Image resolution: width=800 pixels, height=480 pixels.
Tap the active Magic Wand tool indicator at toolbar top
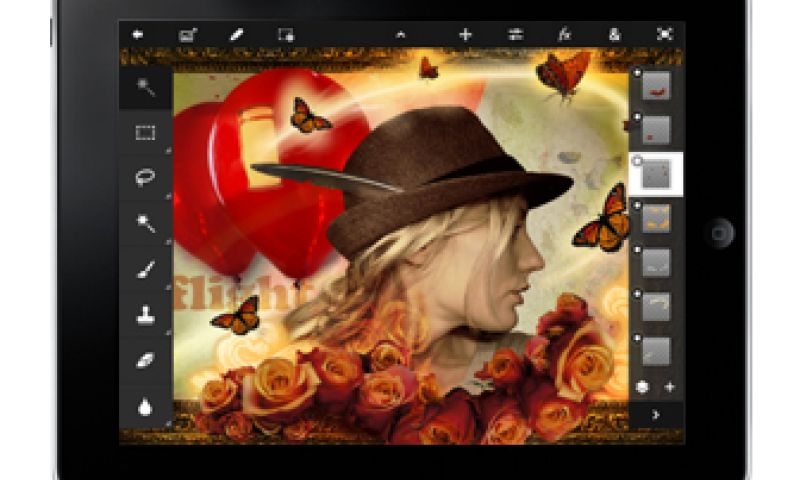click(x=146, y=87)
